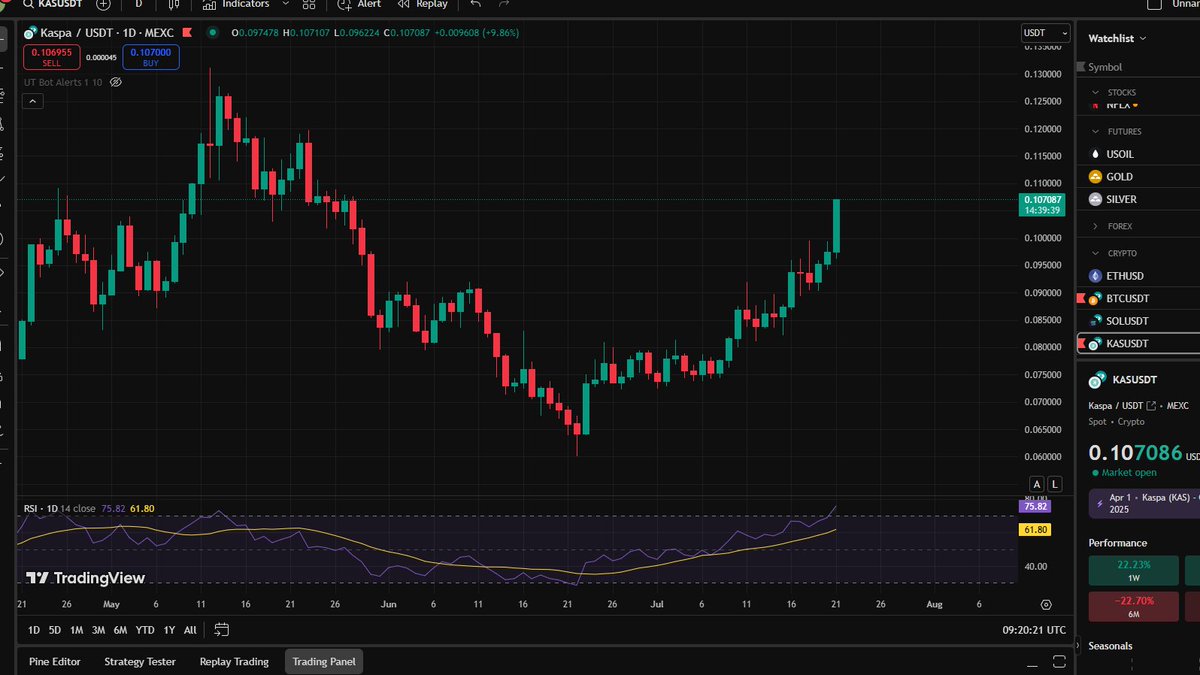The height and width of the screenshot is (675, 1200).
Task: Open the Indicators dialog
Action: [x=236, y=4]
